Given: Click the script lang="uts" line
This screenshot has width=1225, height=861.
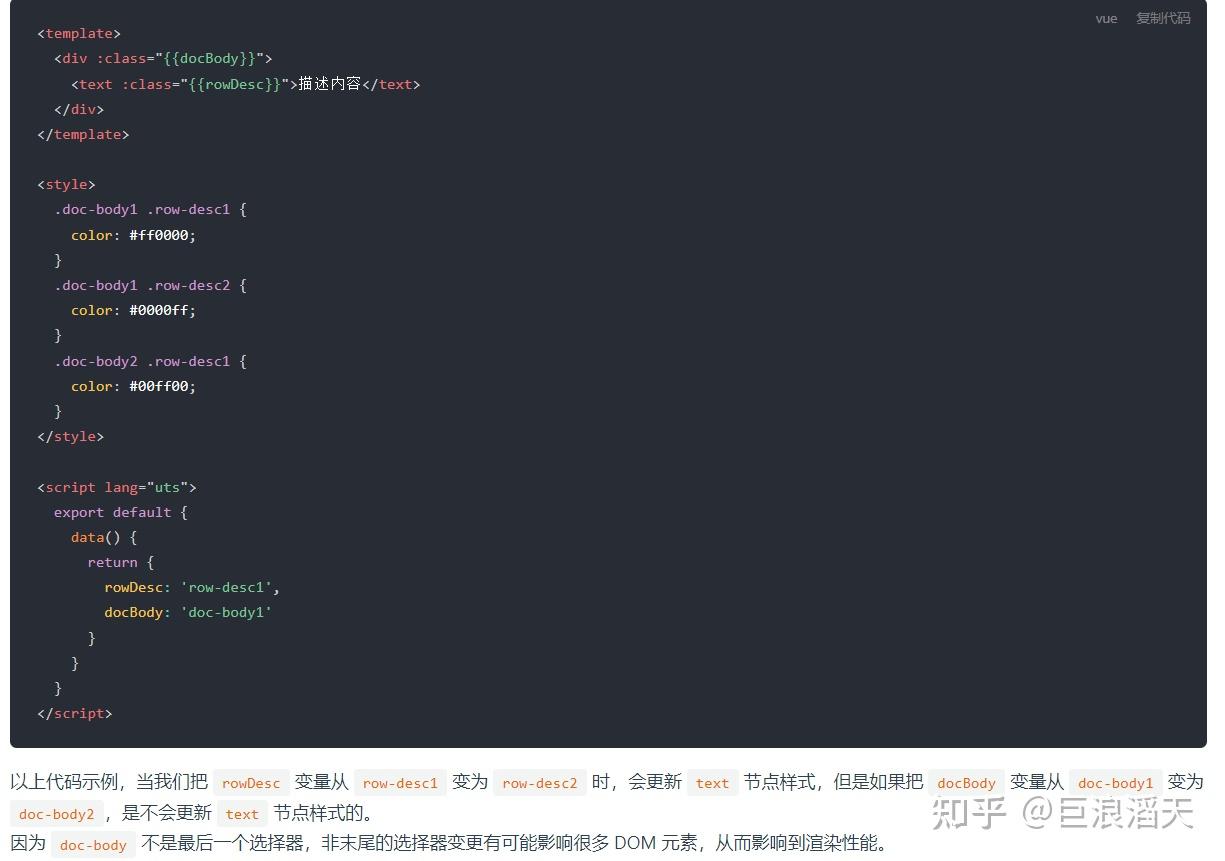Looking at the screenshot, I should click(x=116, y=487).
